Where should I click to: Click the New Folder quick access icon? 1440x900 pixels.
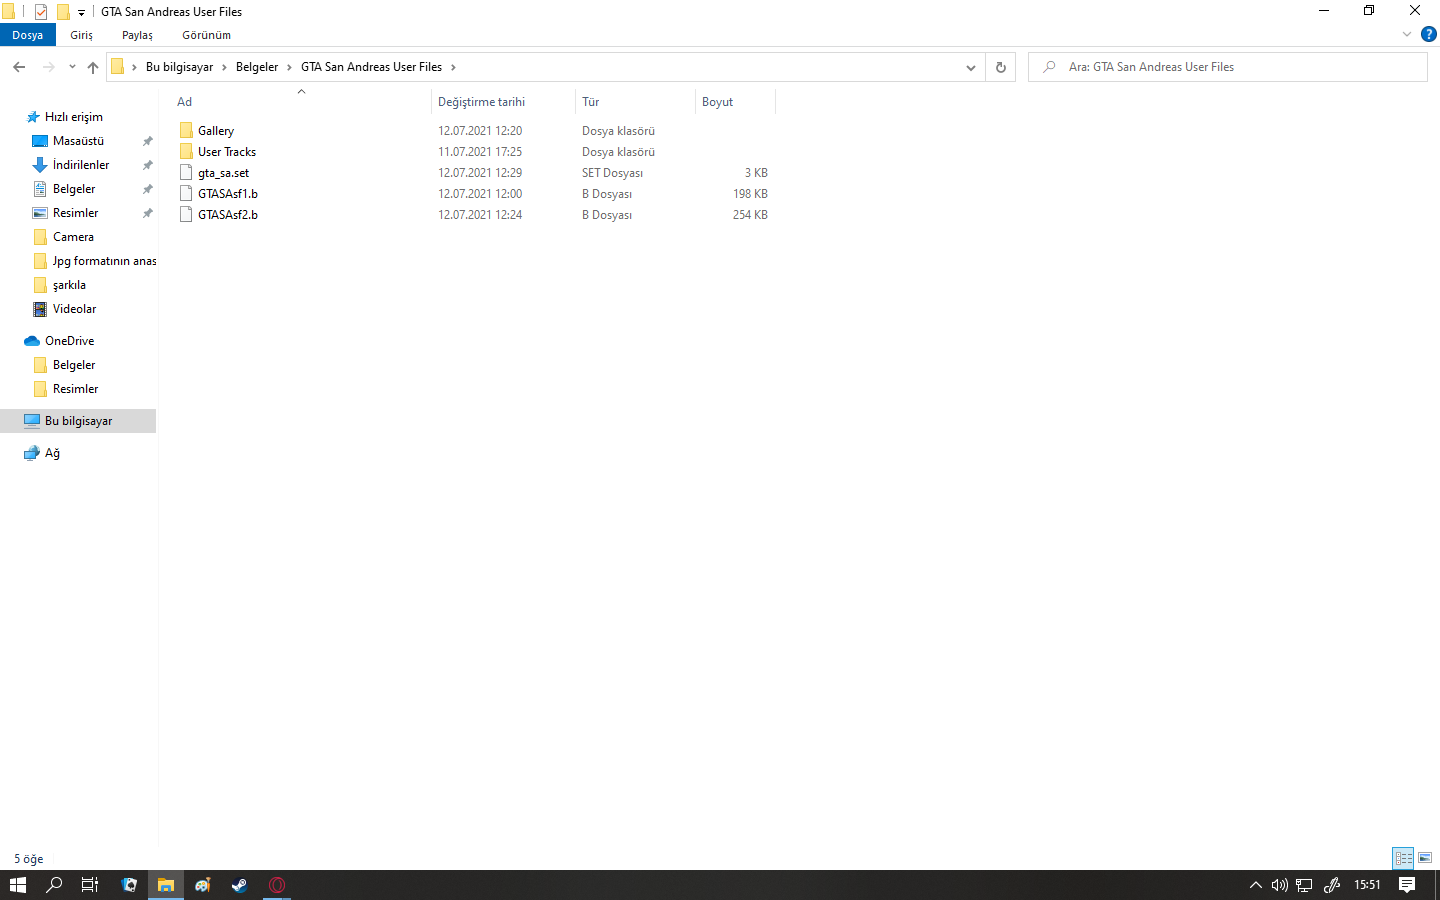63,12
